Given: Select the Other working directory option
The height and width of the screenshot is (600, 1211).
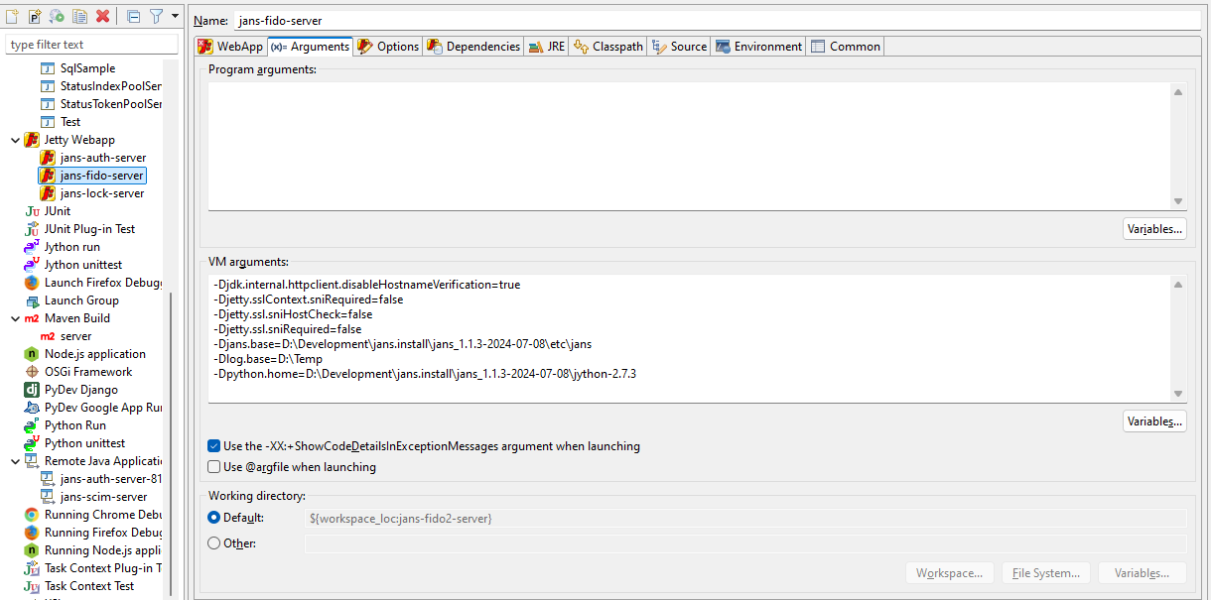Looking at the screenshot, I should point(214,543).
